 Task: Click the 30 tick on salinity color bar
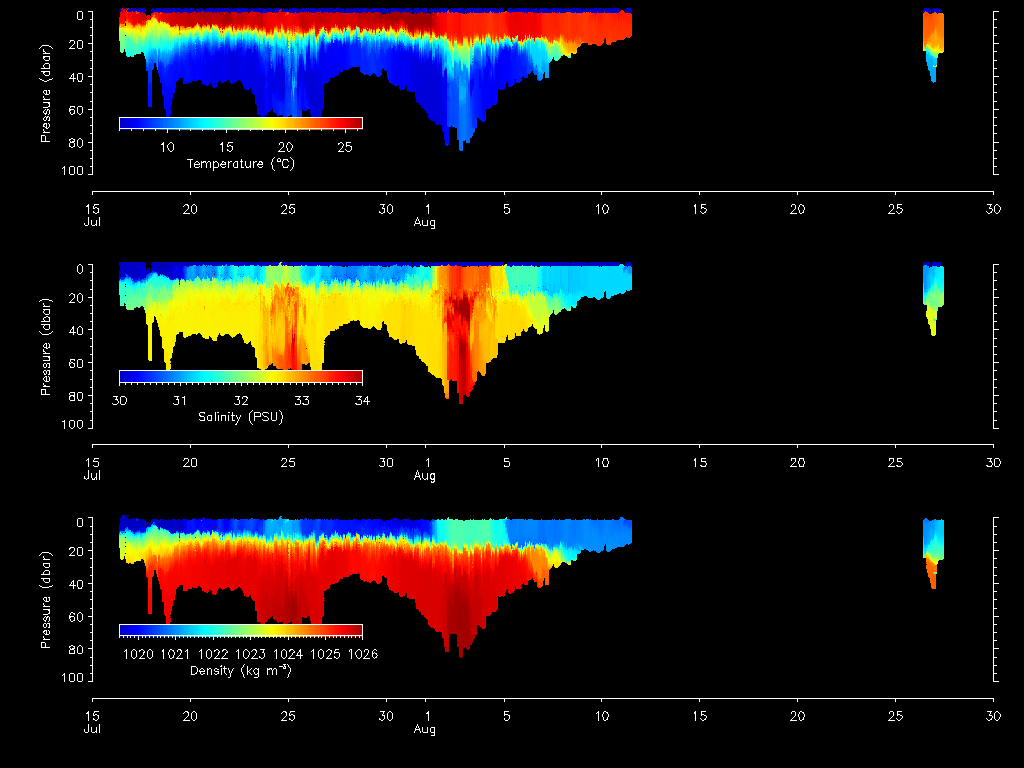point(119,400)
